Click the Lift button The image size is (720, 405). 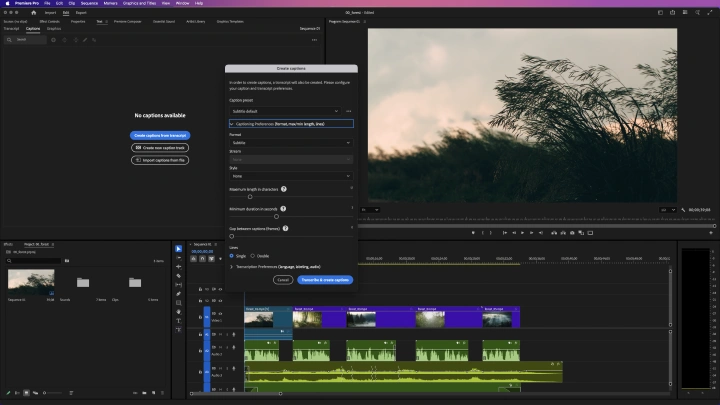coord(554,233)
